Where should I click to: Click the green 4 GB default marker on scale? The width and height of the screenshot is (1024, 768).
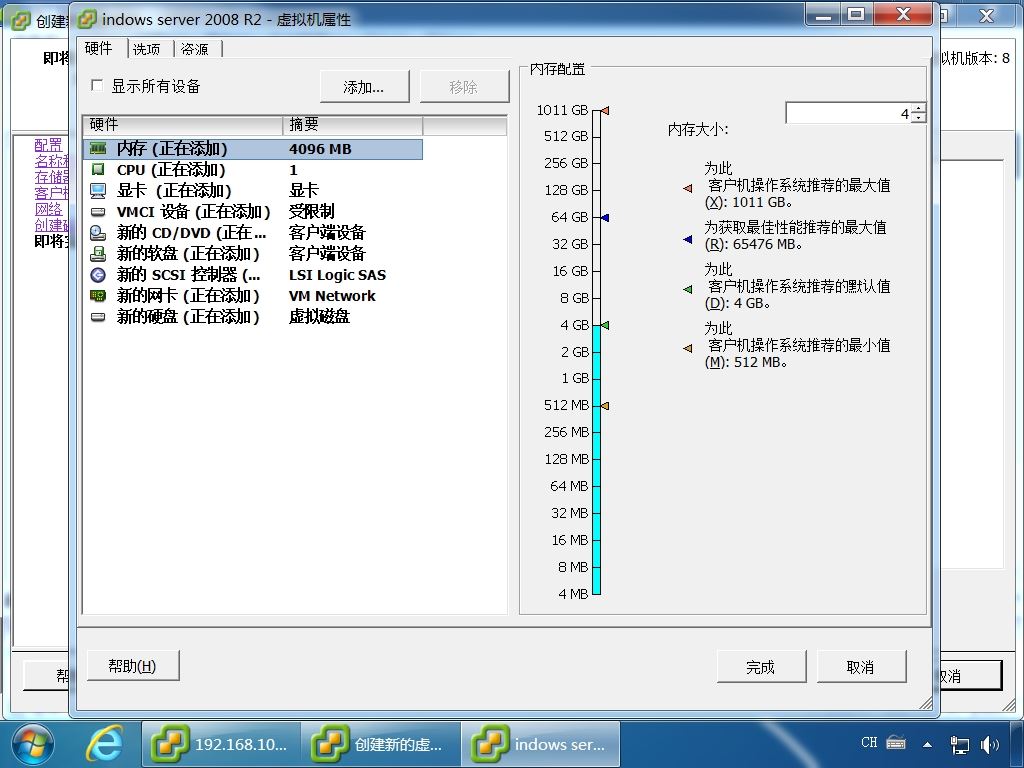pyautogui.click(x=605, y=325)
